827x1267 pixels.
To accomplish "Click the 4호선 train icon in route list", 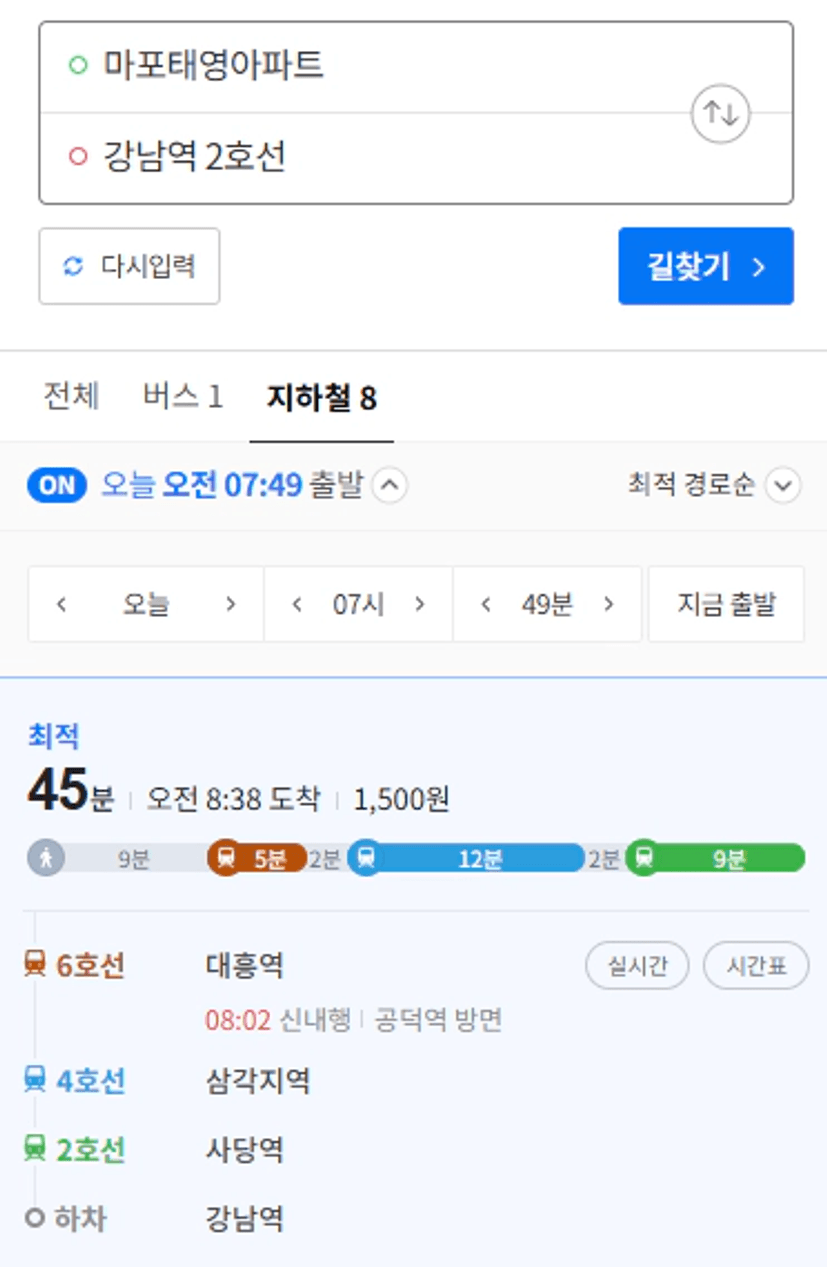I will pyautogui.click(x=35, y=1080).
